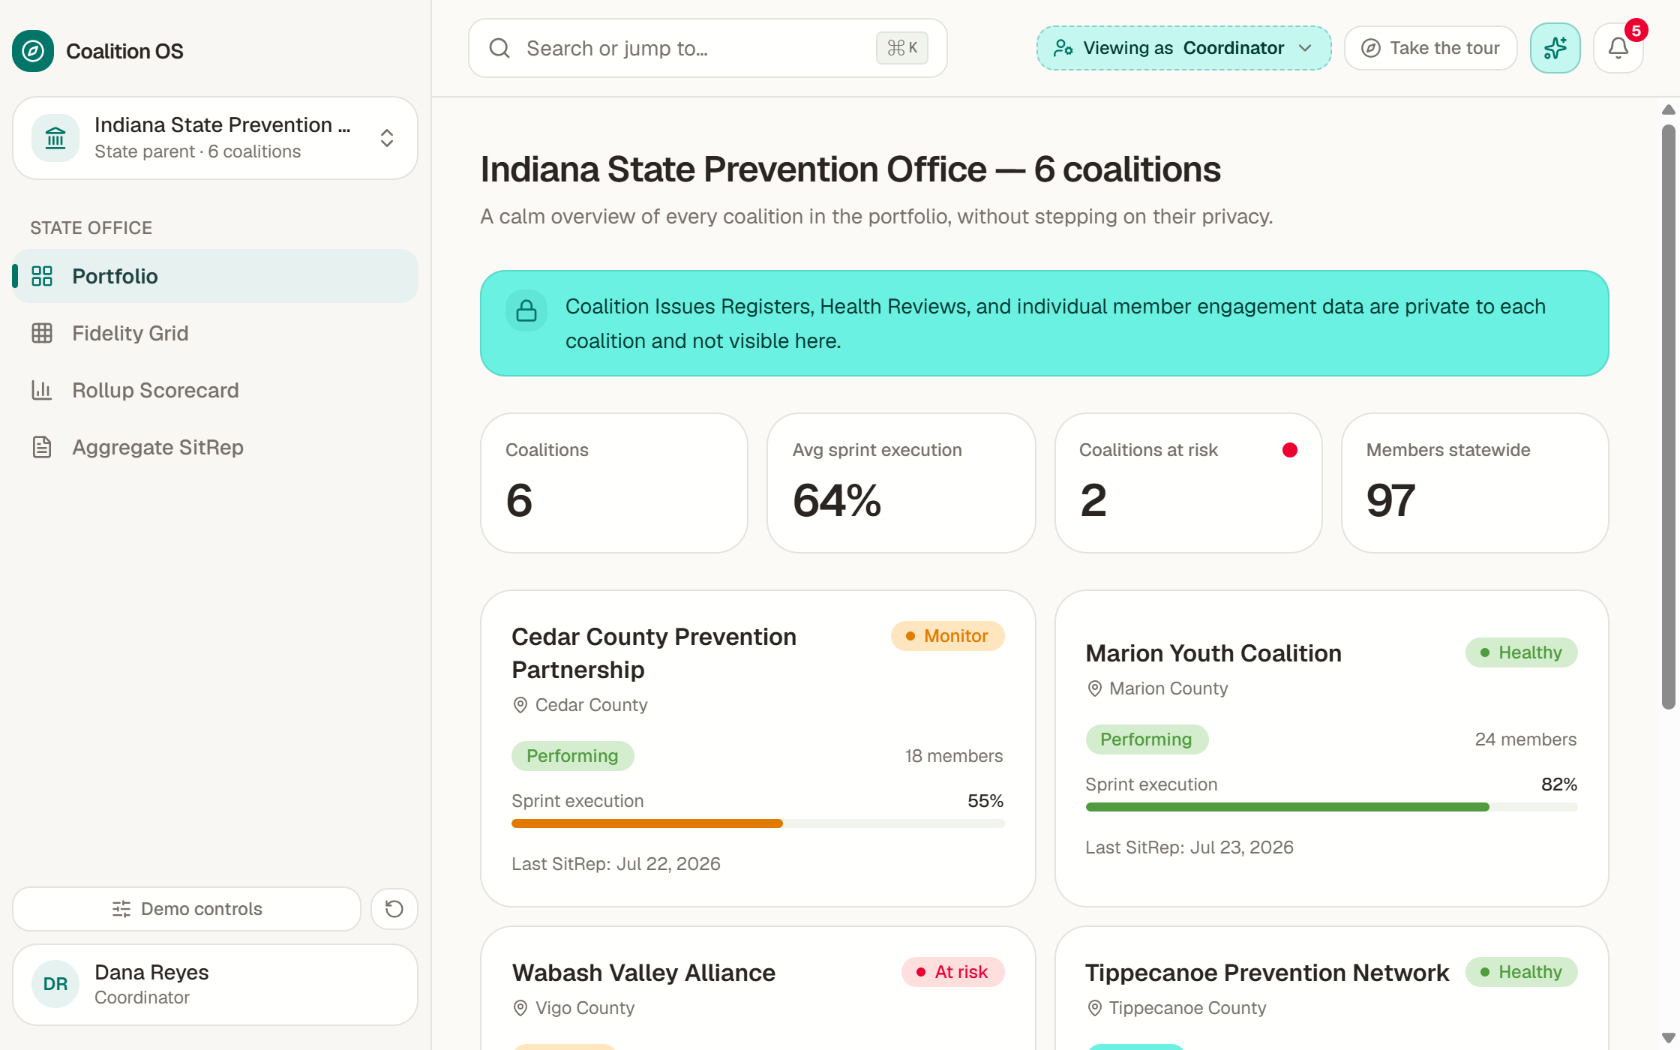
Task: Open Demo controls
Action: [187, 909]
